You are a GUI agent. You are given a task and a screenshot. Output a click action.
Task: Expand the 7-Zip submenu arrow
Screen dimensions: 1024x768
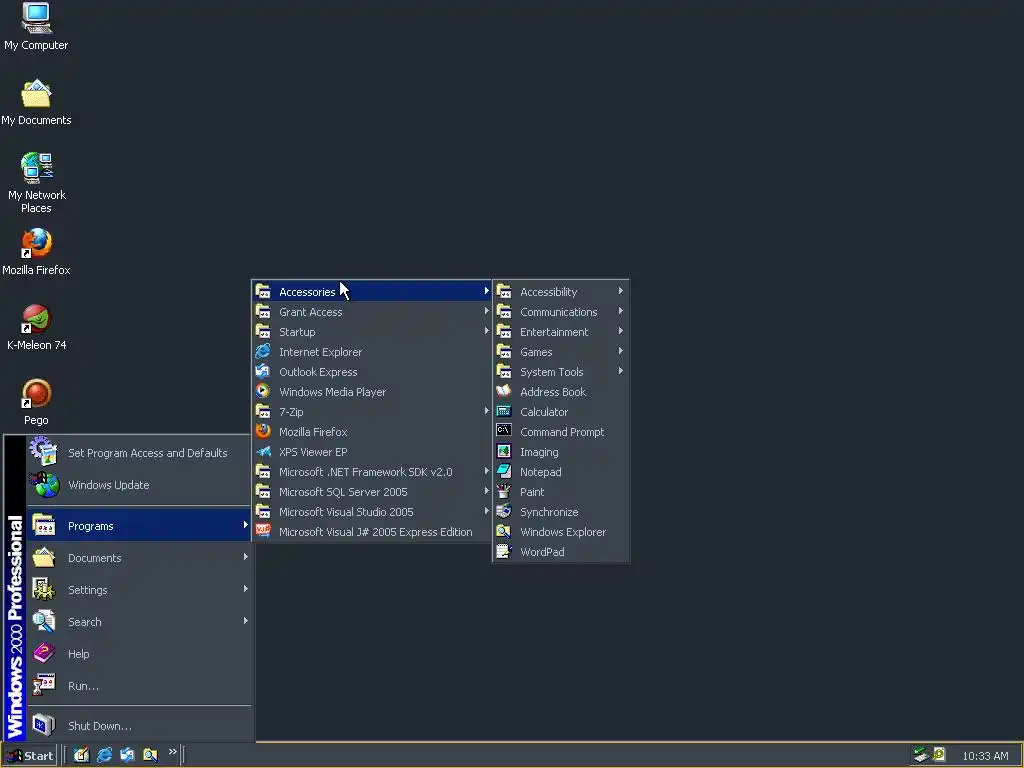point(487,411)
